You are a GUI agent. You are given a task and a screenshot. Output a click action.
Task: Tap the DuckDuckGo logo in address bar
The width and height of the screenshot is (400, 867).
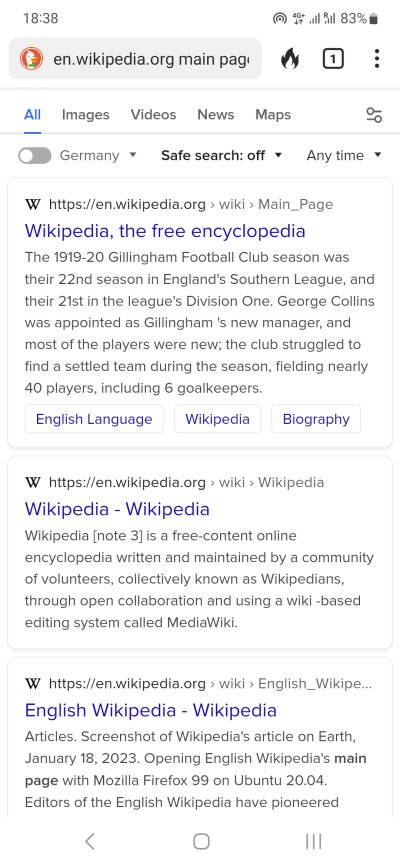click(32, 59)
